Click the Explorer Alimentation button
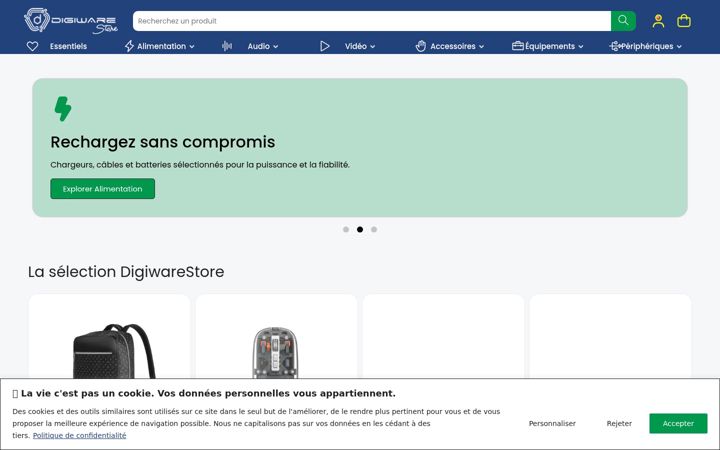Image resolution: width=720 pixels, height=450 pixels. tap(102, 189)
